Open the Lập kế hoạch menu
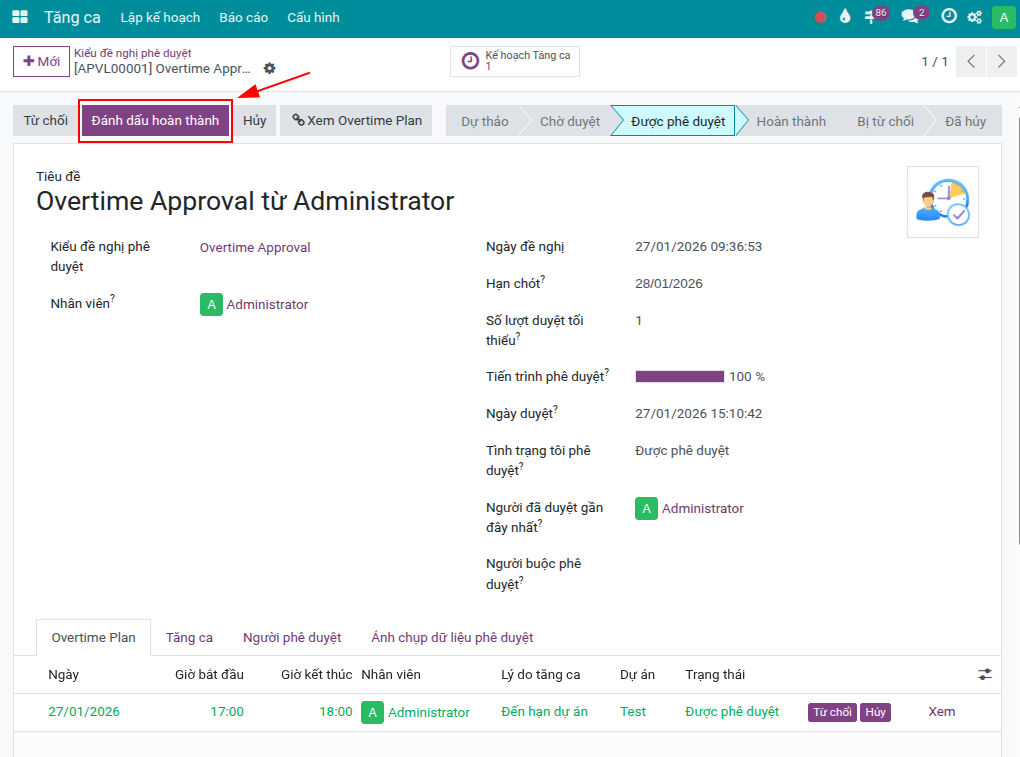 [160, 17]
